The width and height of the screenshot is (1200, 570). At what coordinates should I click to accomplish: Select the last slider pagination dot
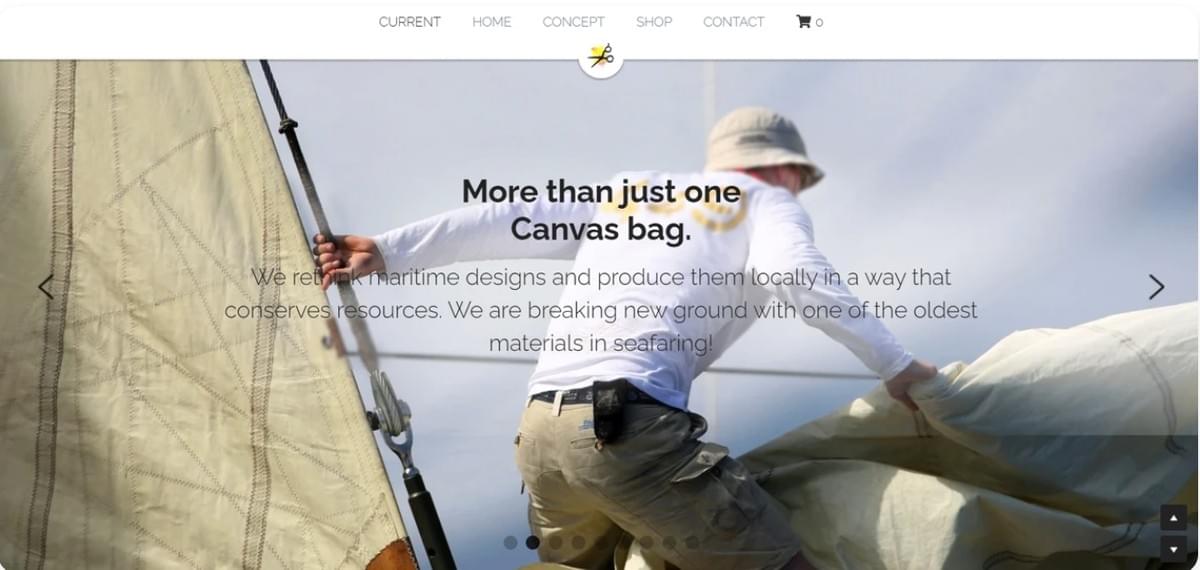click(692, 542)
